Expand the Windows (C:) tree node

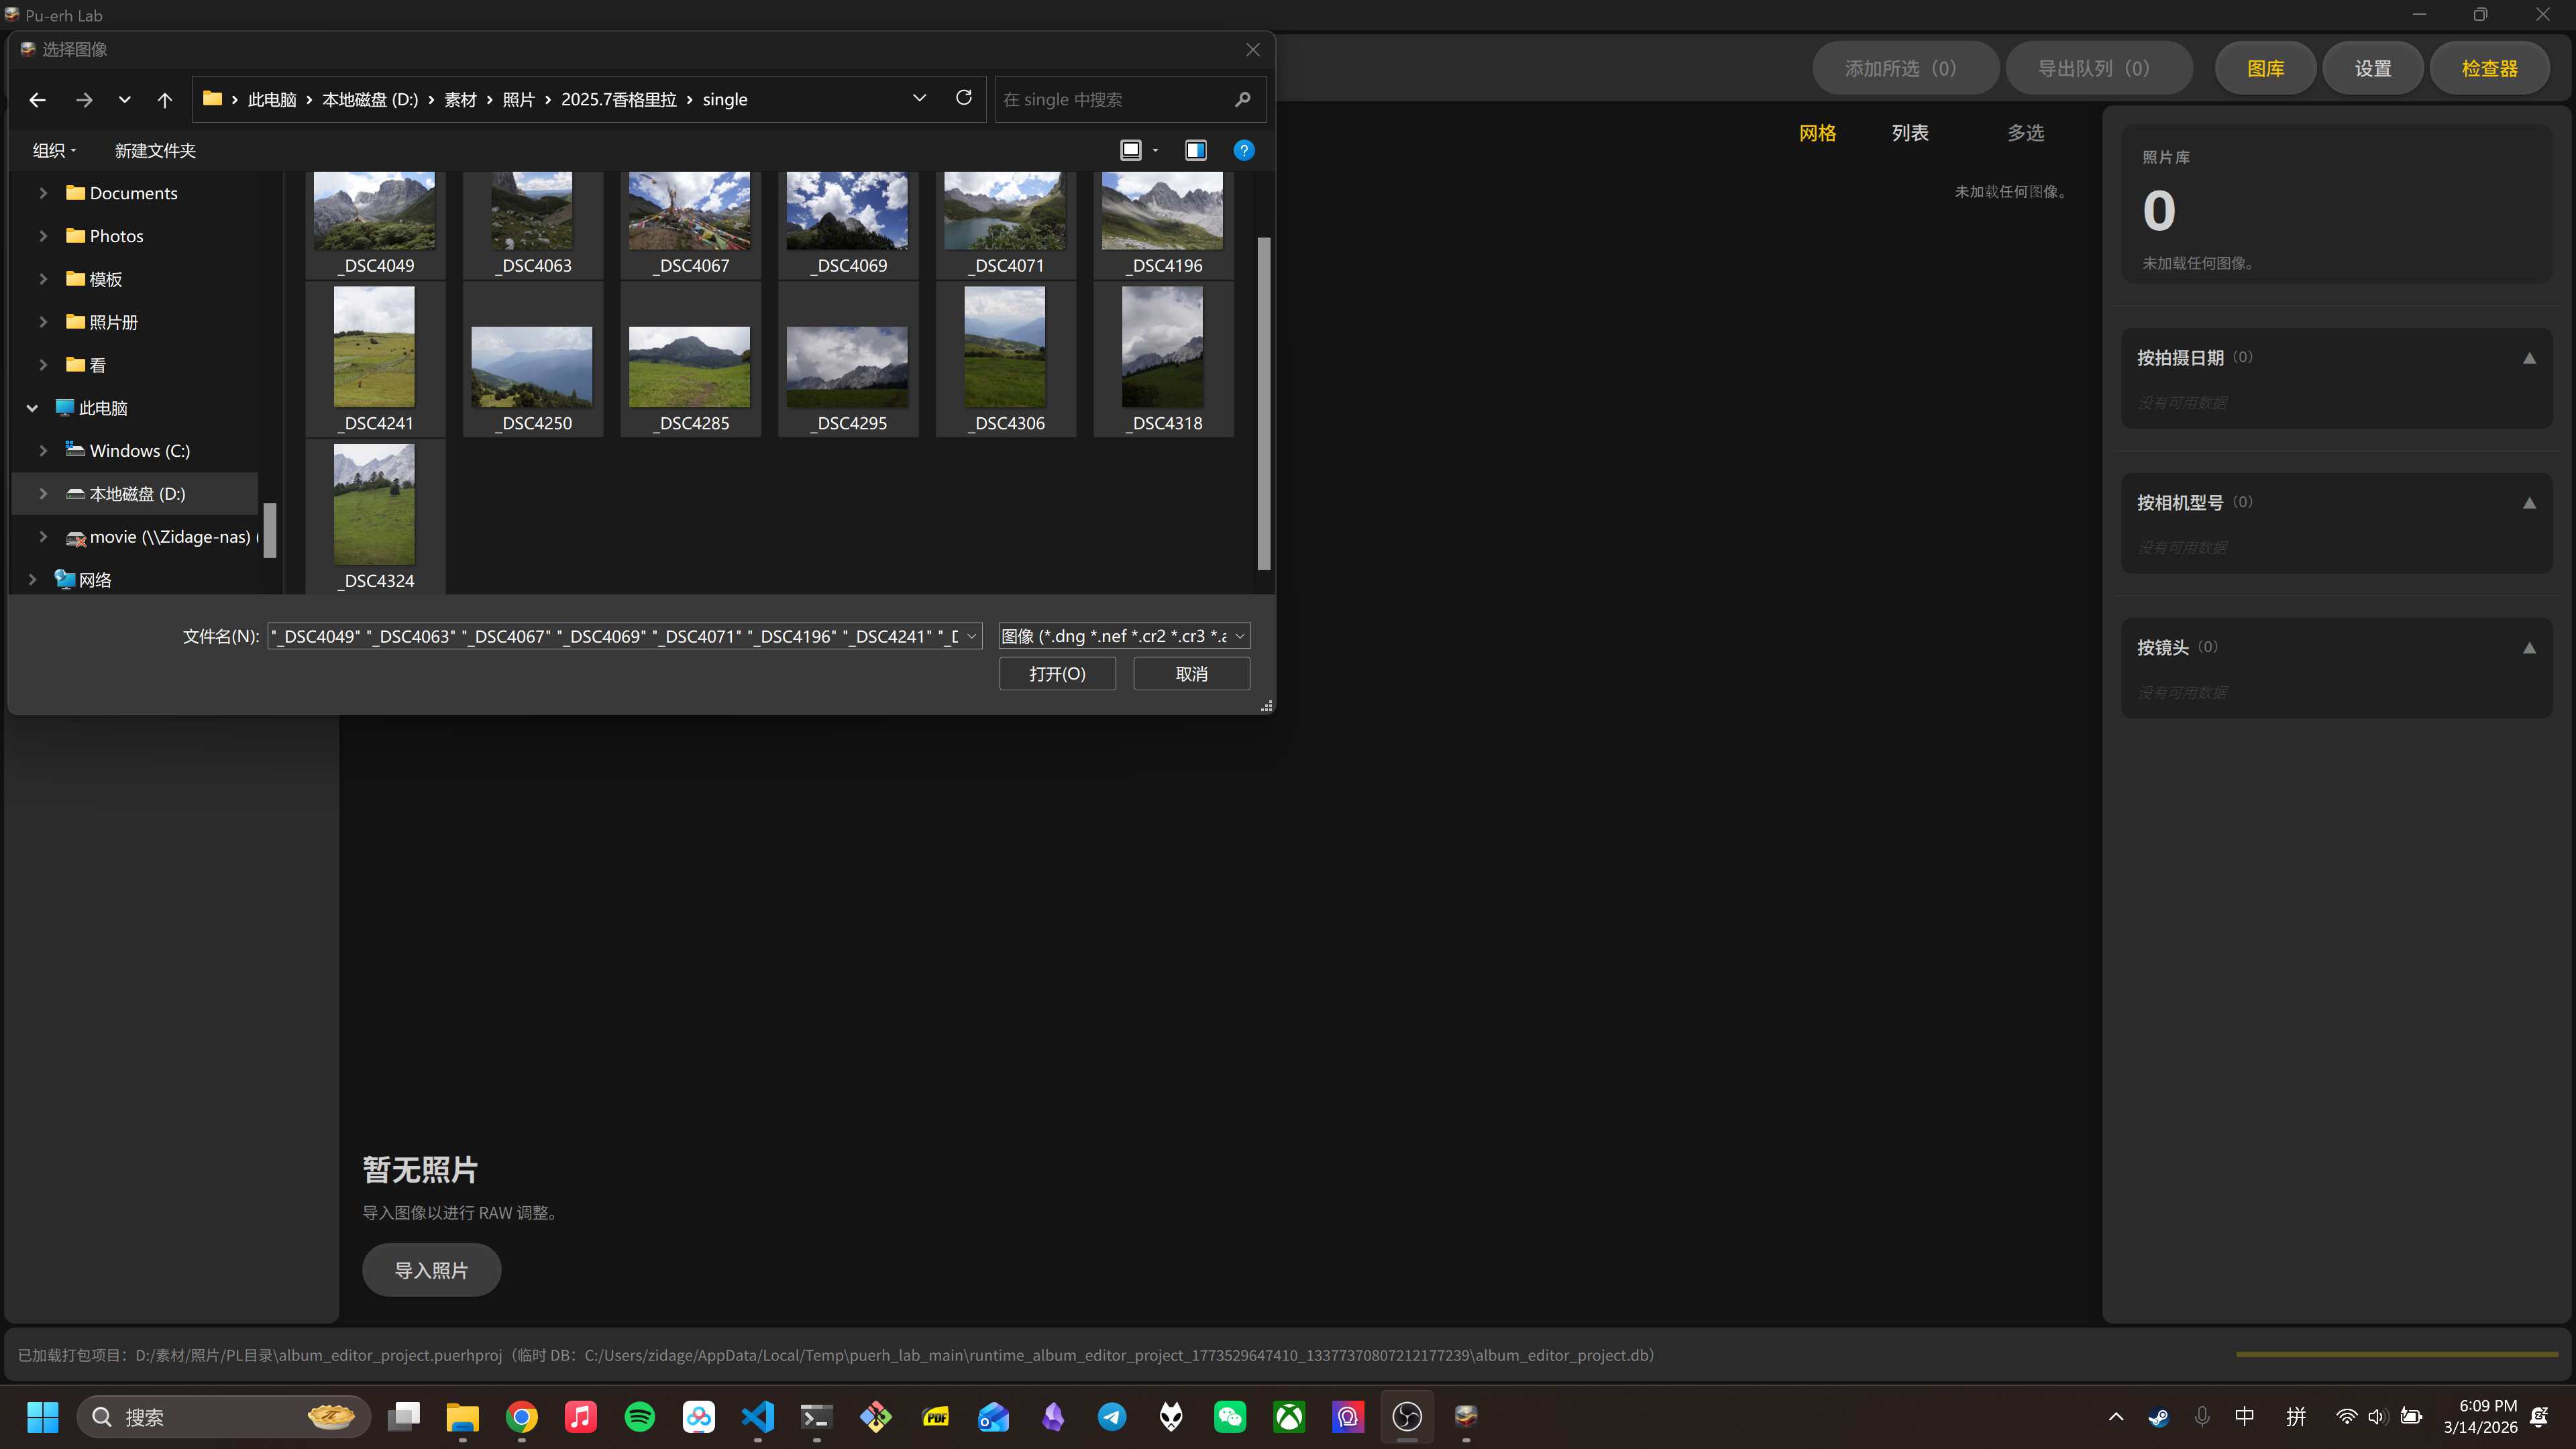[43, 451]
